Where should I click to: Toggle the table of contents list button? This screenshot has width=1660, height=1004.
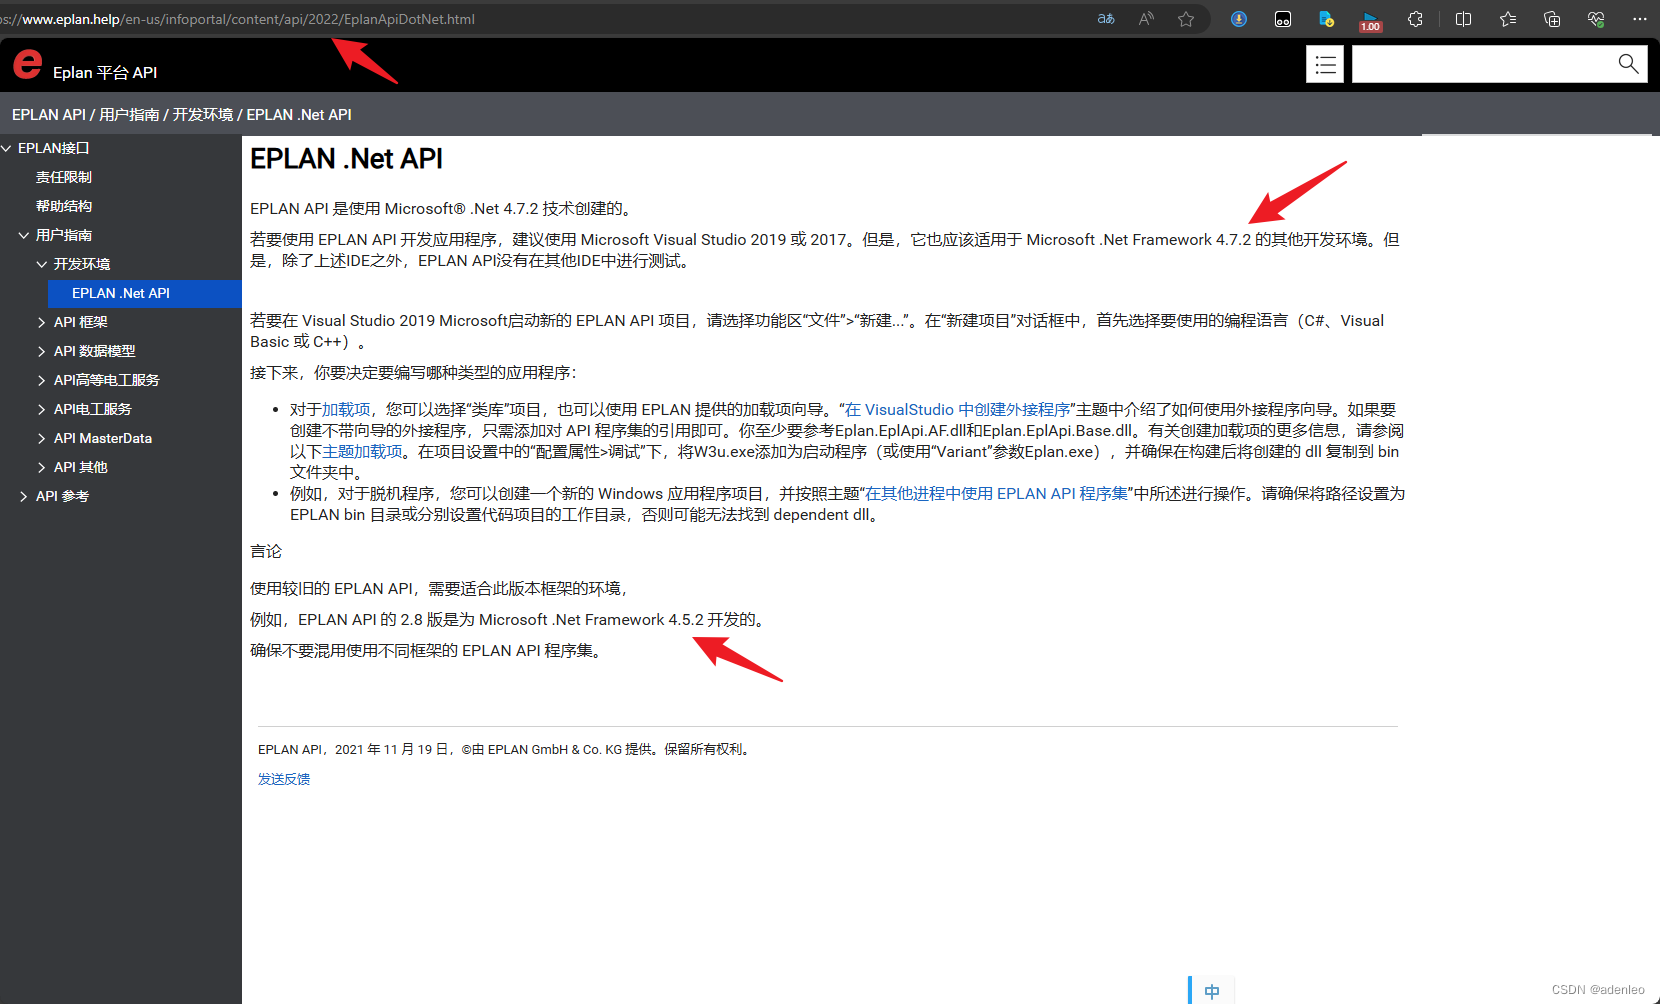1325,64
